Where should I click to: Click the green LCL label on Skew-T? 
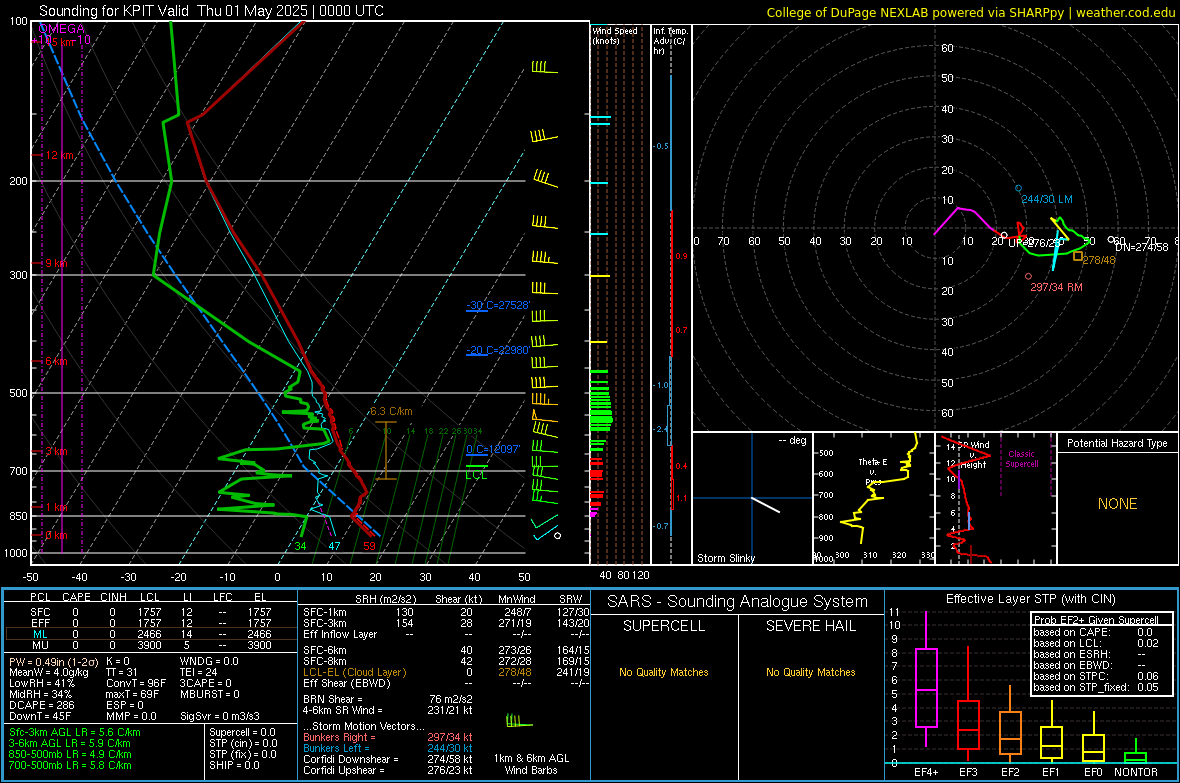(x=476, y=474)
